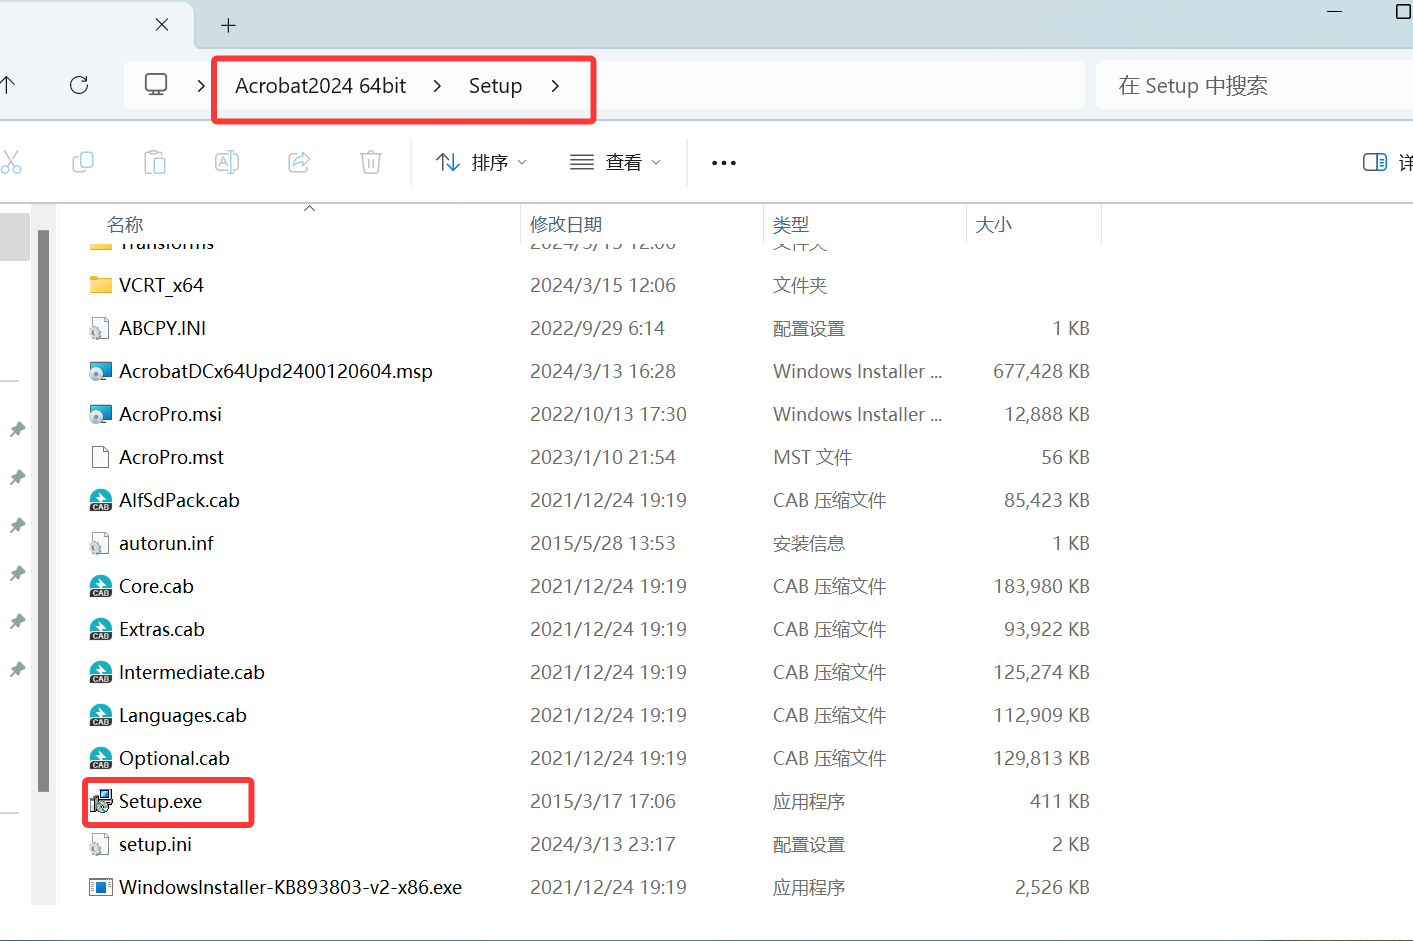Click the Share icon in toolbar
The height and width of the screenshot is (941, 1413).
[299, 162]
